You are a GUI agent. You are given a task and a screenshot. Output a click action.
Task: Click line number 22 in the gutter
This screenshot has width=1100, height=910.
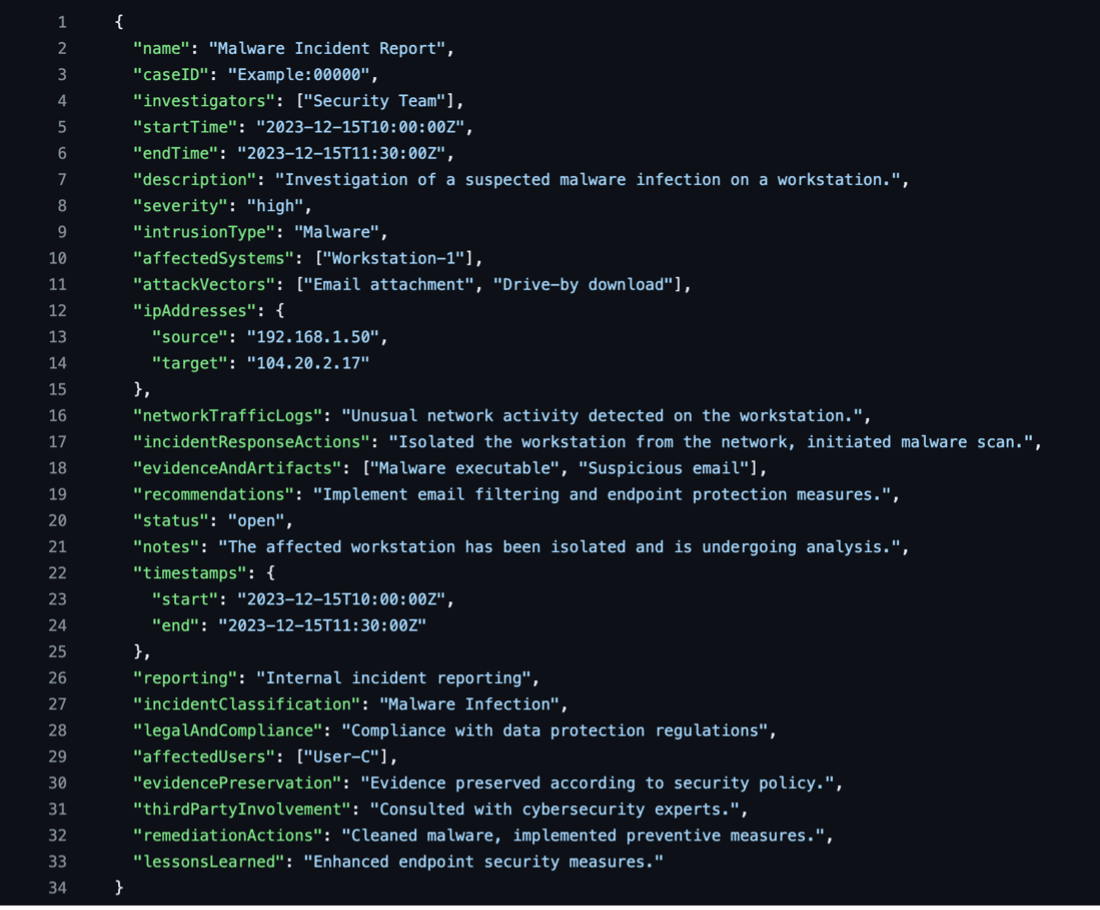tap(57, 573)
